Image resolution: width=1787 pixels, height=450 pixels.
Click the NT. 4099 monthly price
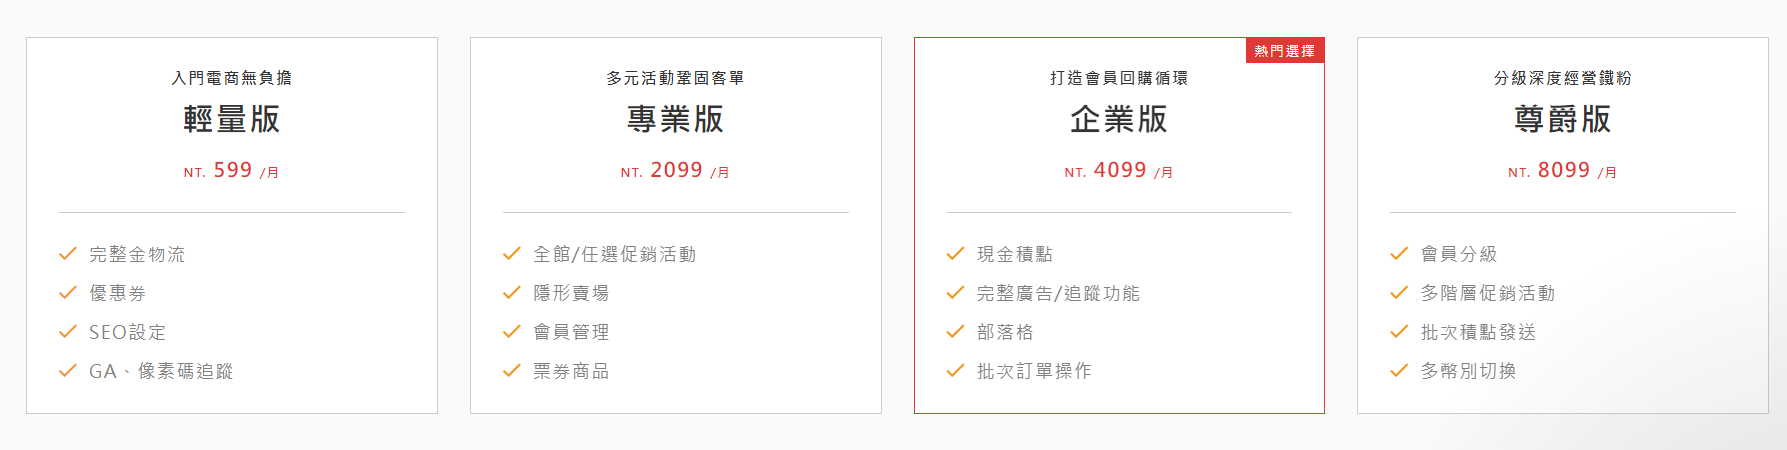1119,171
